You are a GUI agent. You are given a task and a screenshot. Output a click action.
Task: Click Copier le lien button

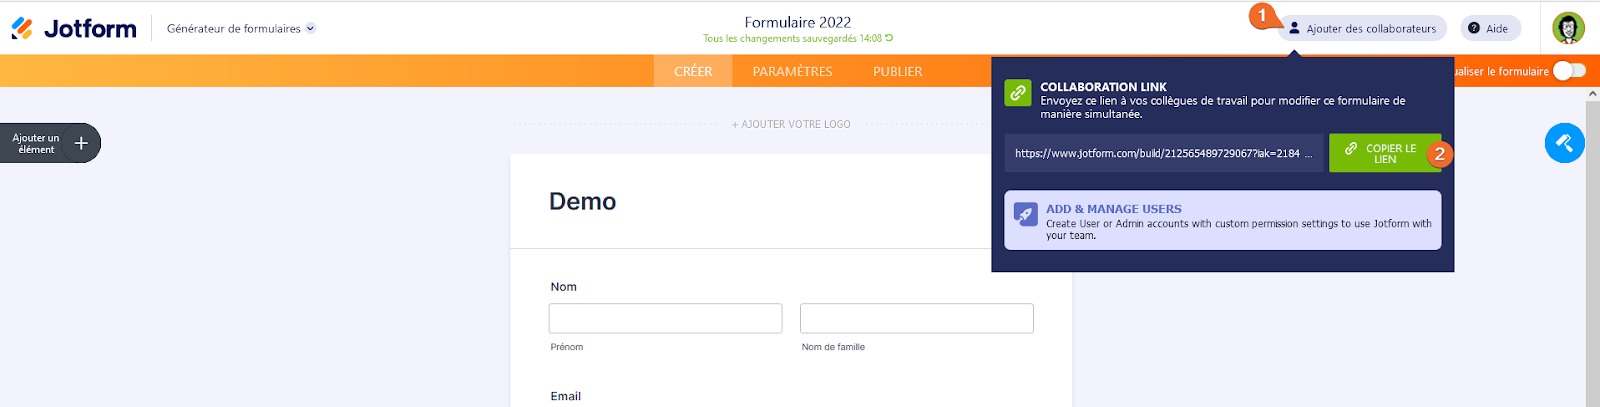(x=1384, y=153)
